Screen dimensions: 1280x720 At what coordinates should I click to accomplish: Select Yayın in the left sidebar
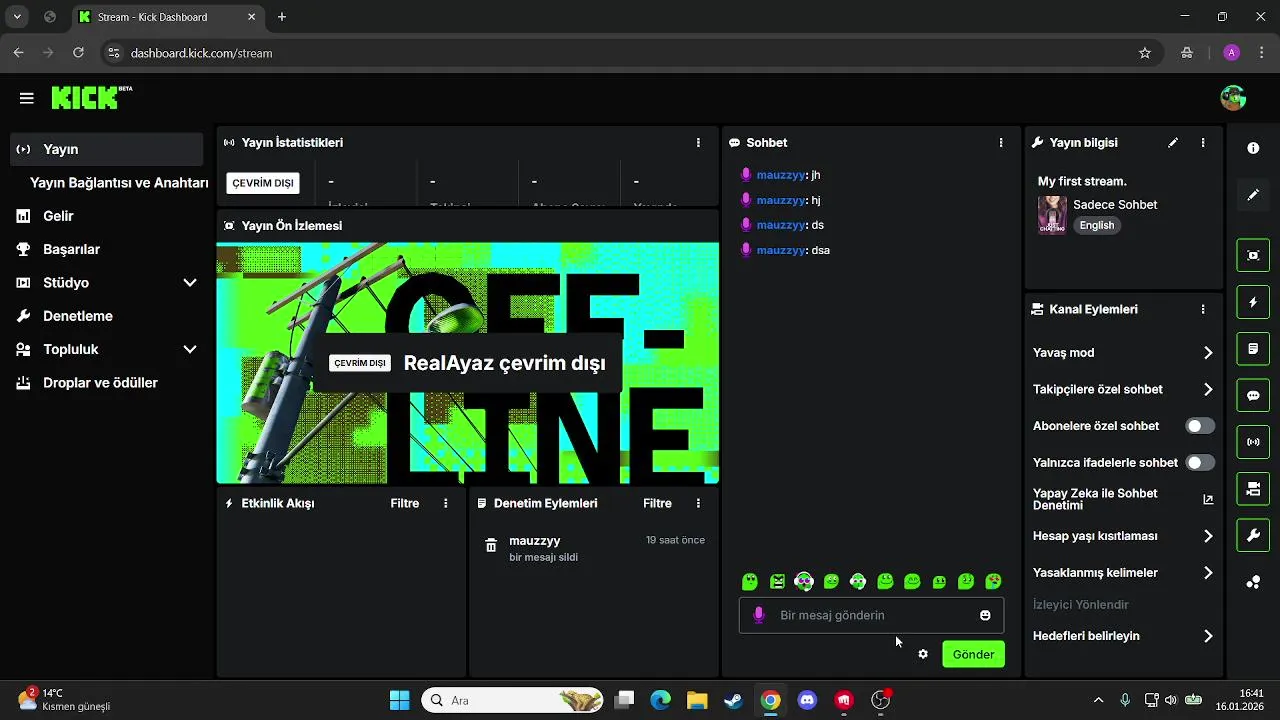[x=107, y=149]
